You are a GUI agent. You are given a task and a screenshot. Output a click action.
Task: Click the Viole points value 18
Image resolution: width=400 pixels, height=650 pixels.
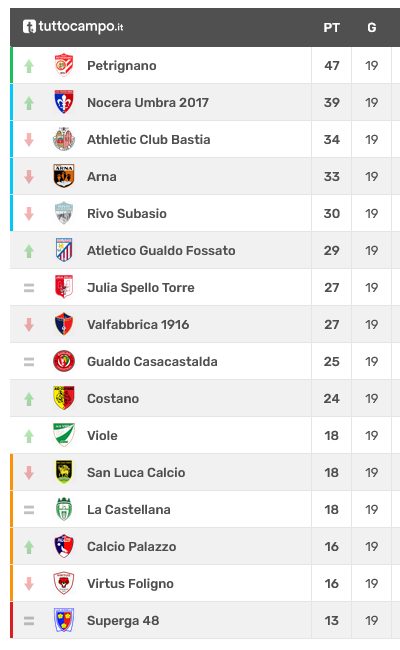pos(332,435)
